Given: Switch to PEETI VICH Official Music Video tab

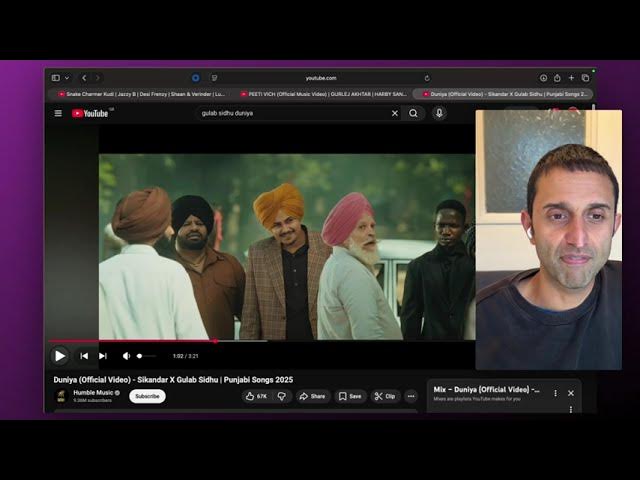Looking at the screenshot, I should (x=323, y=94).
